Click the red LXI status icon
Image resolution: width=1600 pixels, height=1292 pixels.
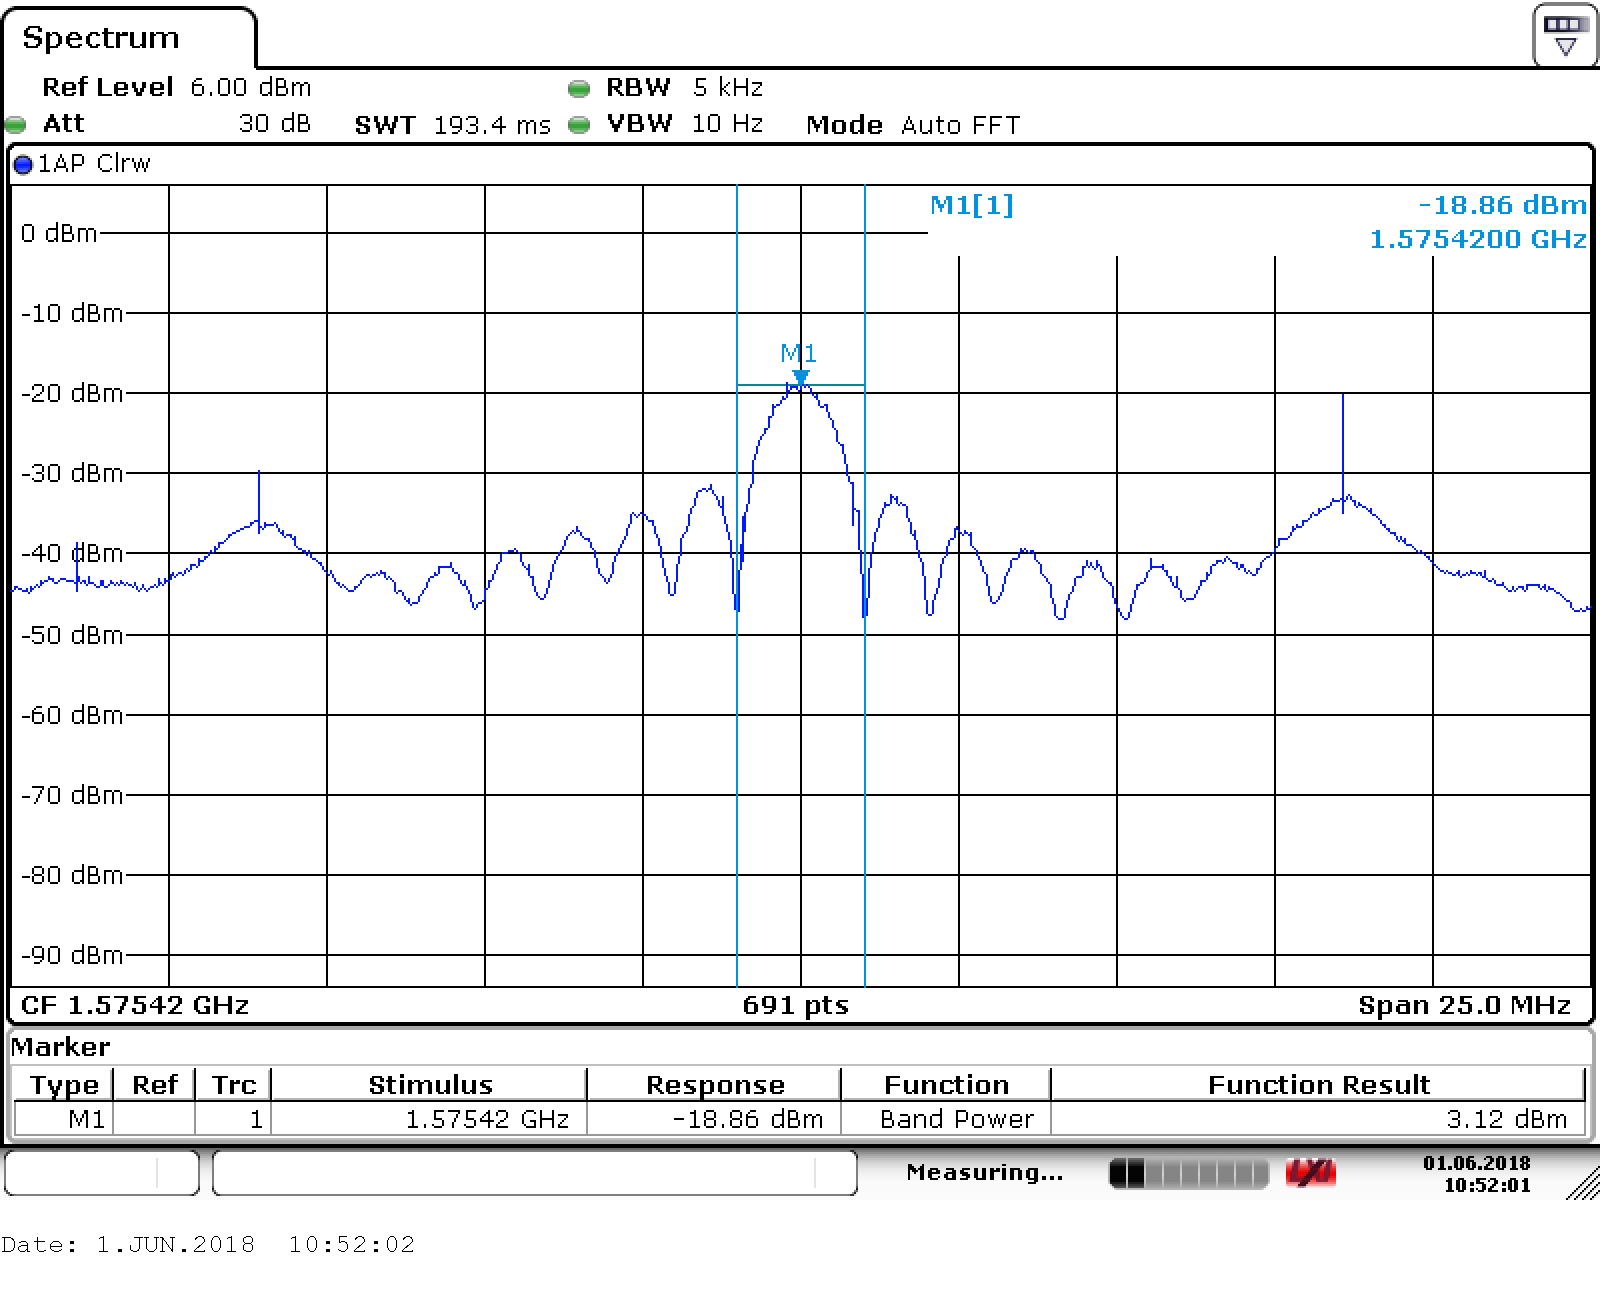click(x=1310, y=1173)
